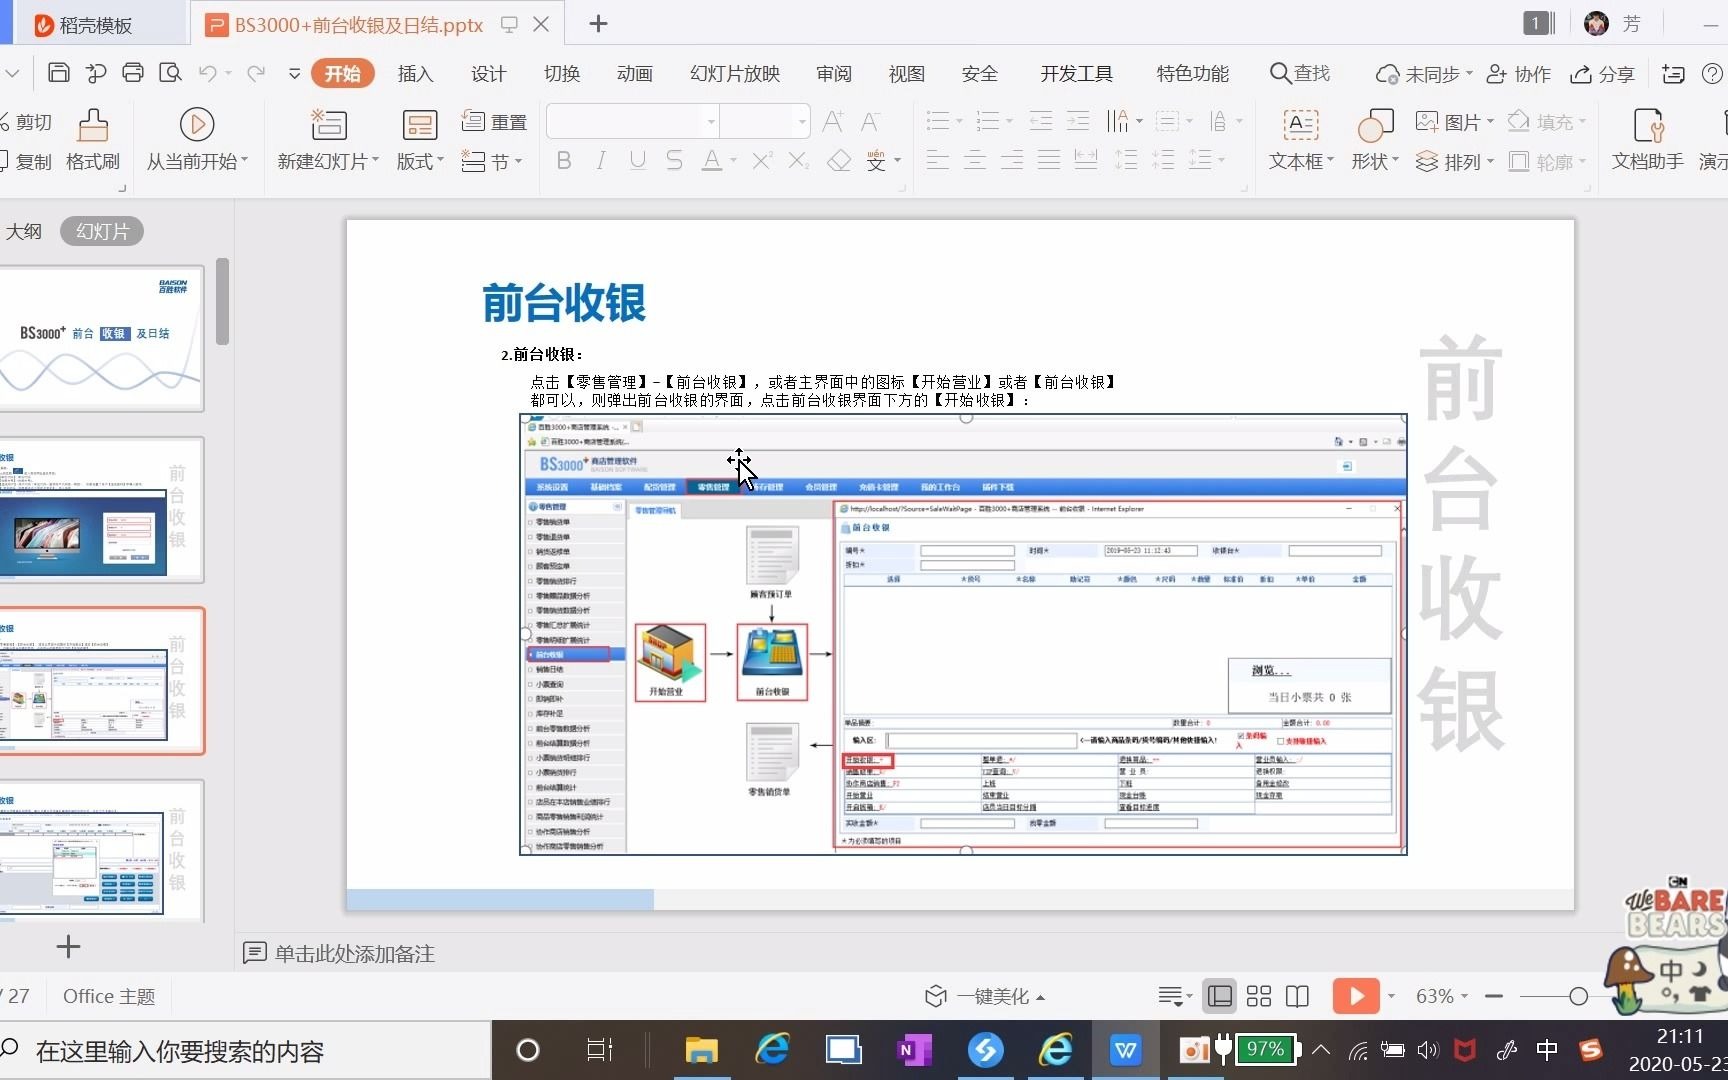Viewport: 1728px width, 1080px height.
Task: Reset slide with 重置 button
Action: pyautogui.click(x=494, y=122)
